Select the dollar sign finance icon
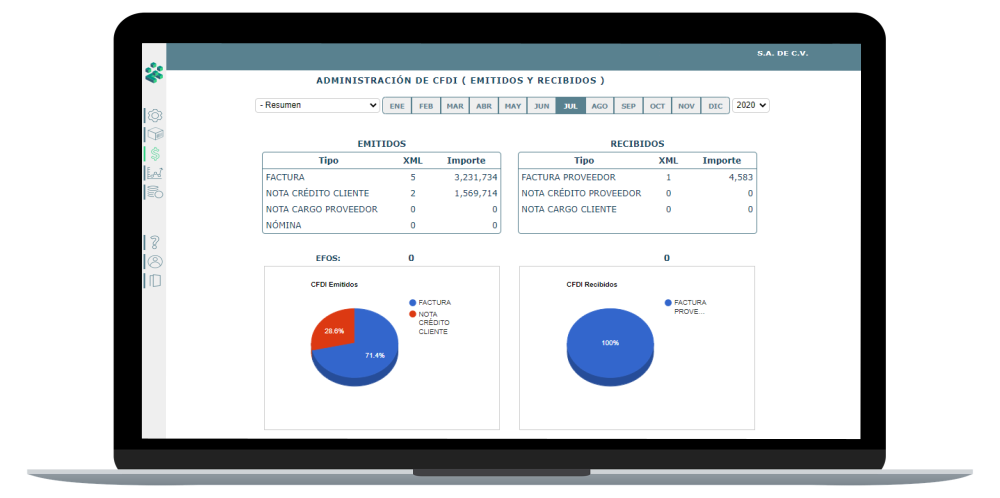Viewport: 1000px width, 498px height. pyautogui.click(x=155, y=154)
